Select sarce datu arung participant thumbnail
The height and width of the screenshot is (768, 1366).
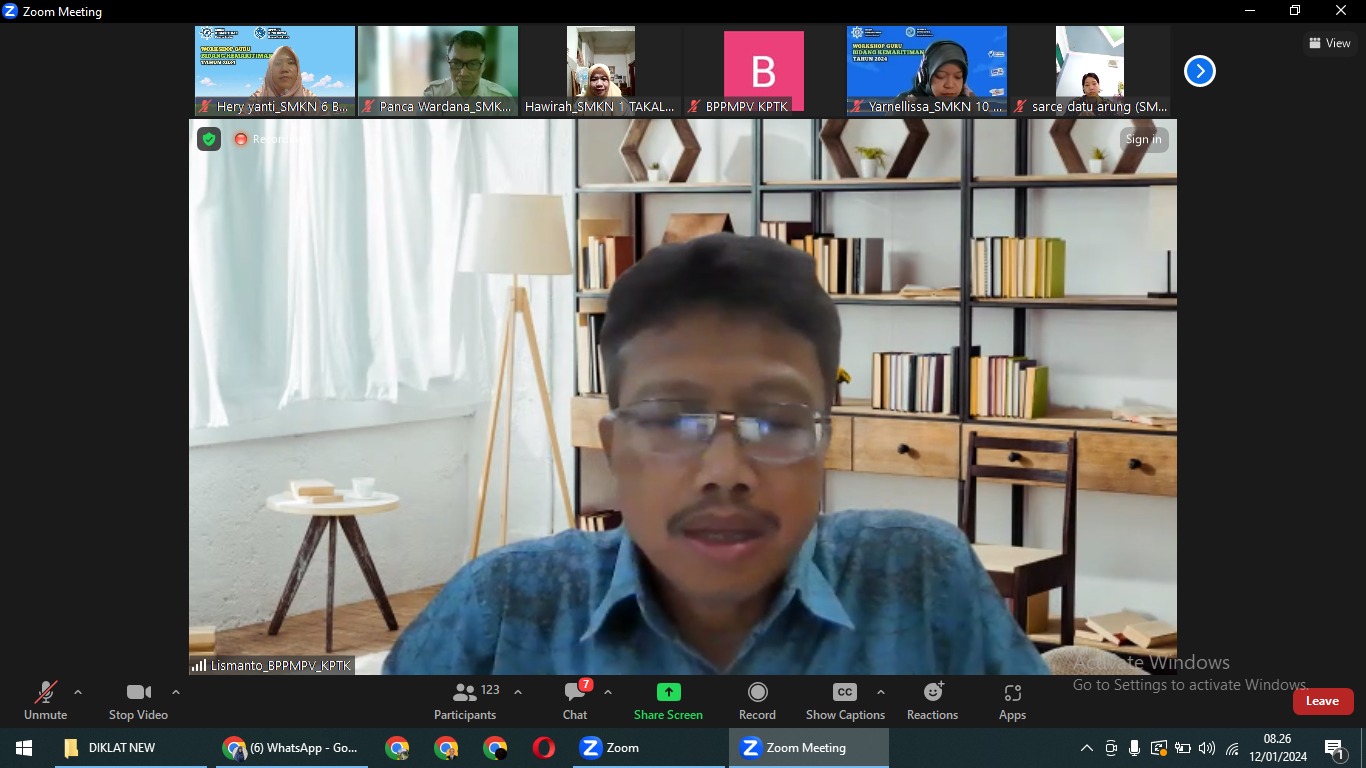[x=1090, y=71]
